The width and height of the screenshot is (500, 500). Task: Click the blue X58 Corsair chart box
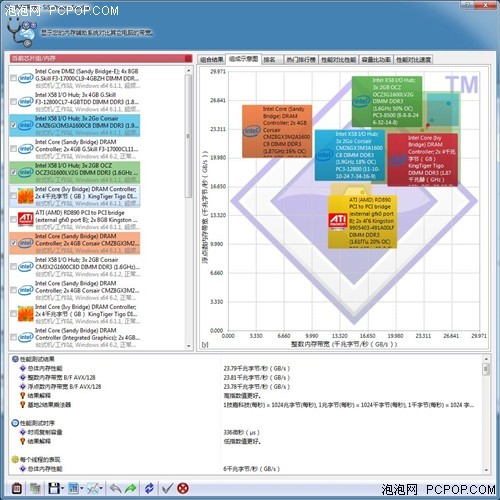[350, 155]
